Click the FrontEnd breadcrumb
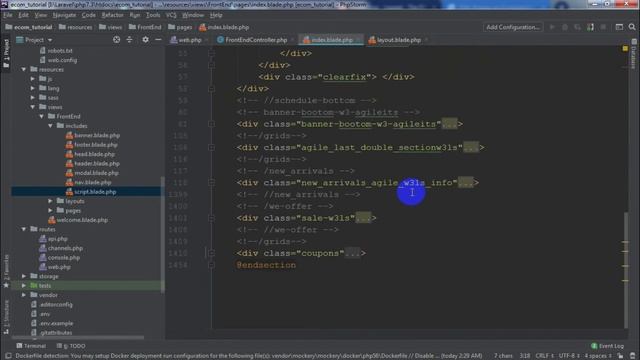The width and height of the screenshot is (640, 360). [x=145, y=27]
